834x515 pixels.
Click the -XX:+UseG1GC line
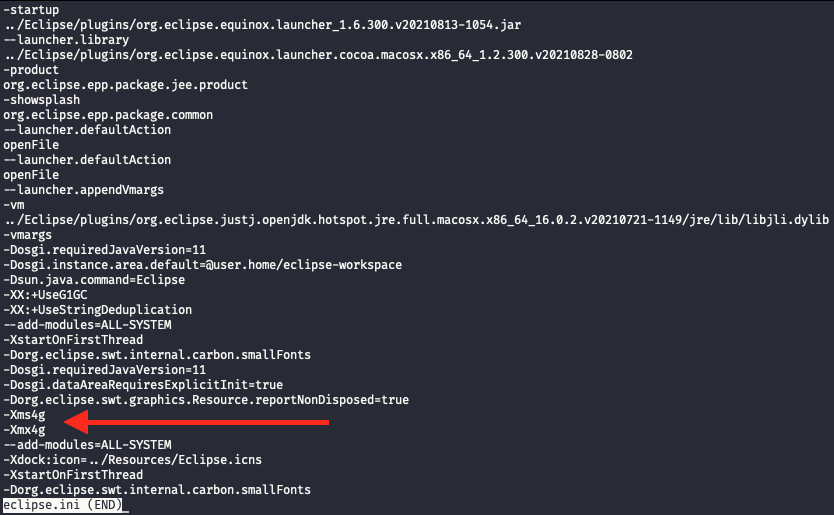pyautogui.click(x=45, y=295)
